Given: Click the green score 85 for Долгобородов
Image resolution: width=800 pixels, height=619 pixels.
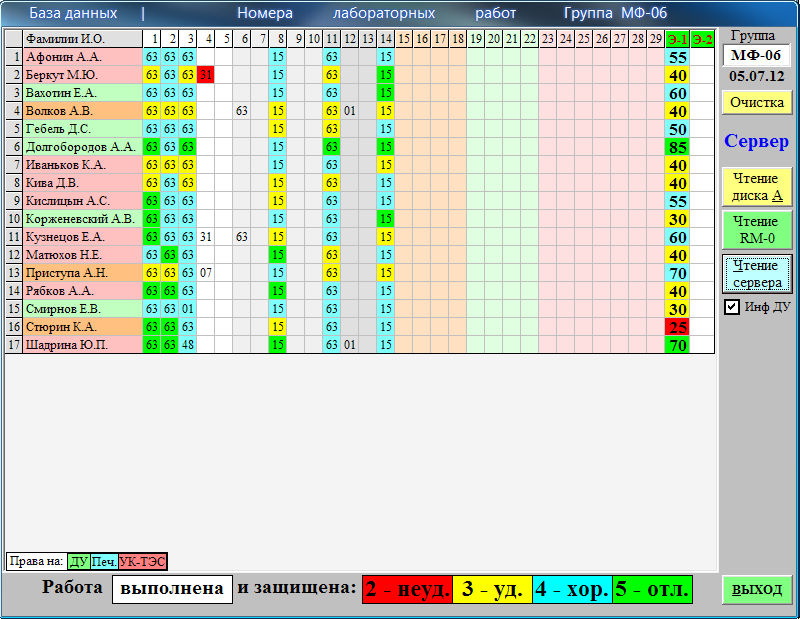Looking at the screenshot, I should tap(678, 147).
